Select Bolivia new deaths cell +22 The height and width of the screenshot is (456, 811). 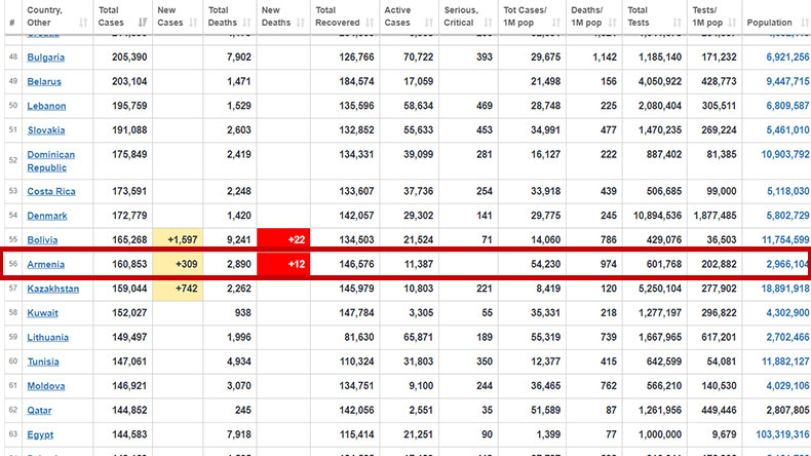click(283, 239)
